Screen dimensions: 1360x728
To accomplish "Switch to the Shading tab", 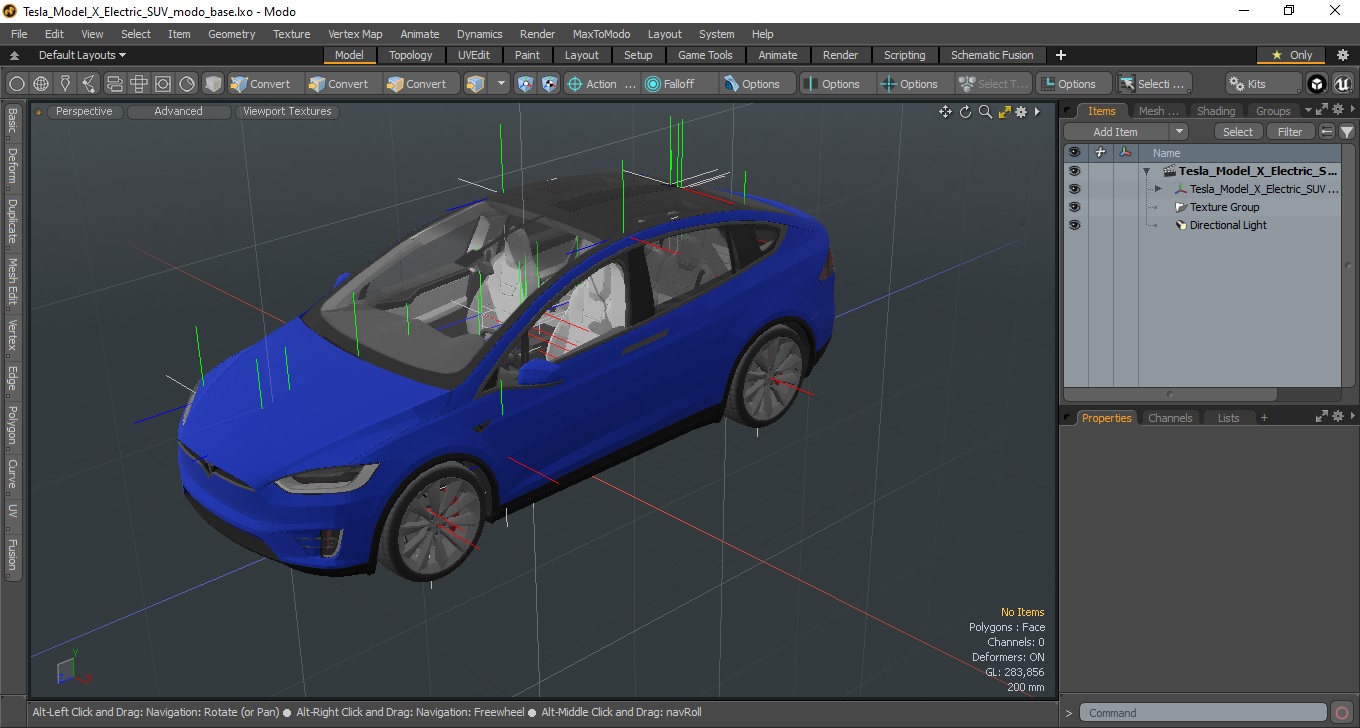I will coord(1215,111).
